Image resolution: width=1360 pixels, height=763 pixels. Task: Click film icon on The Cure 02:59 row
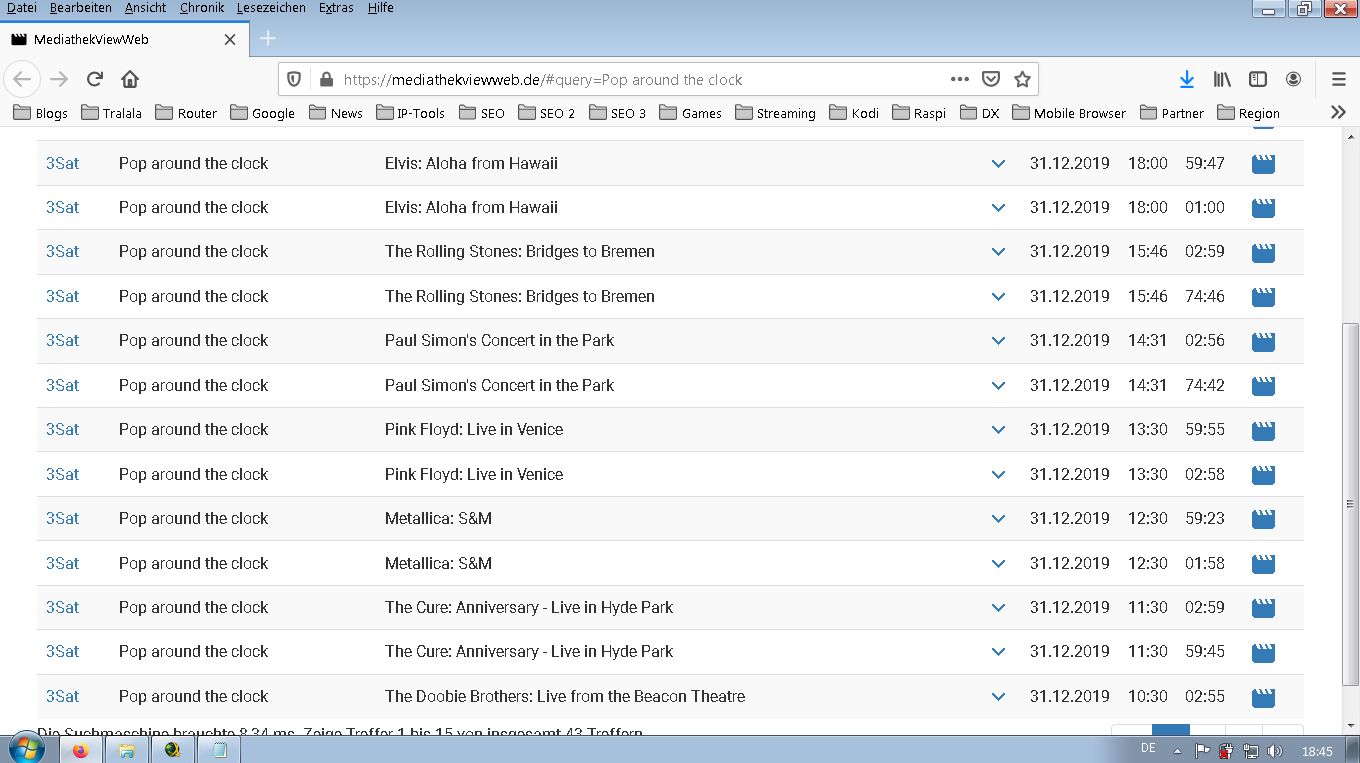[1263, 608]
